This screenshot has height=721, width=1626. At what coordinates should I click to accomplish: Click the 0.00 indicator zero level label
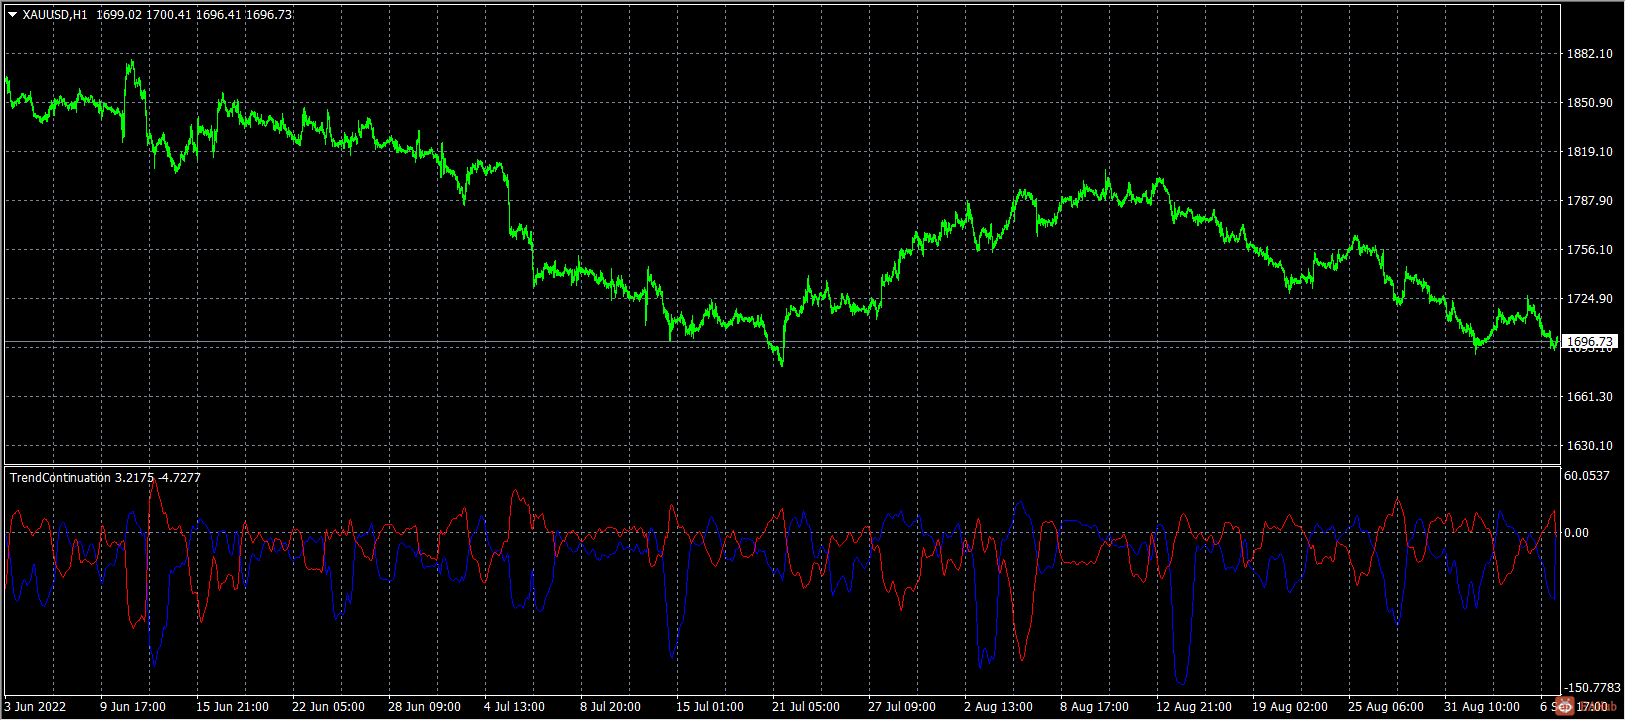1576,533
